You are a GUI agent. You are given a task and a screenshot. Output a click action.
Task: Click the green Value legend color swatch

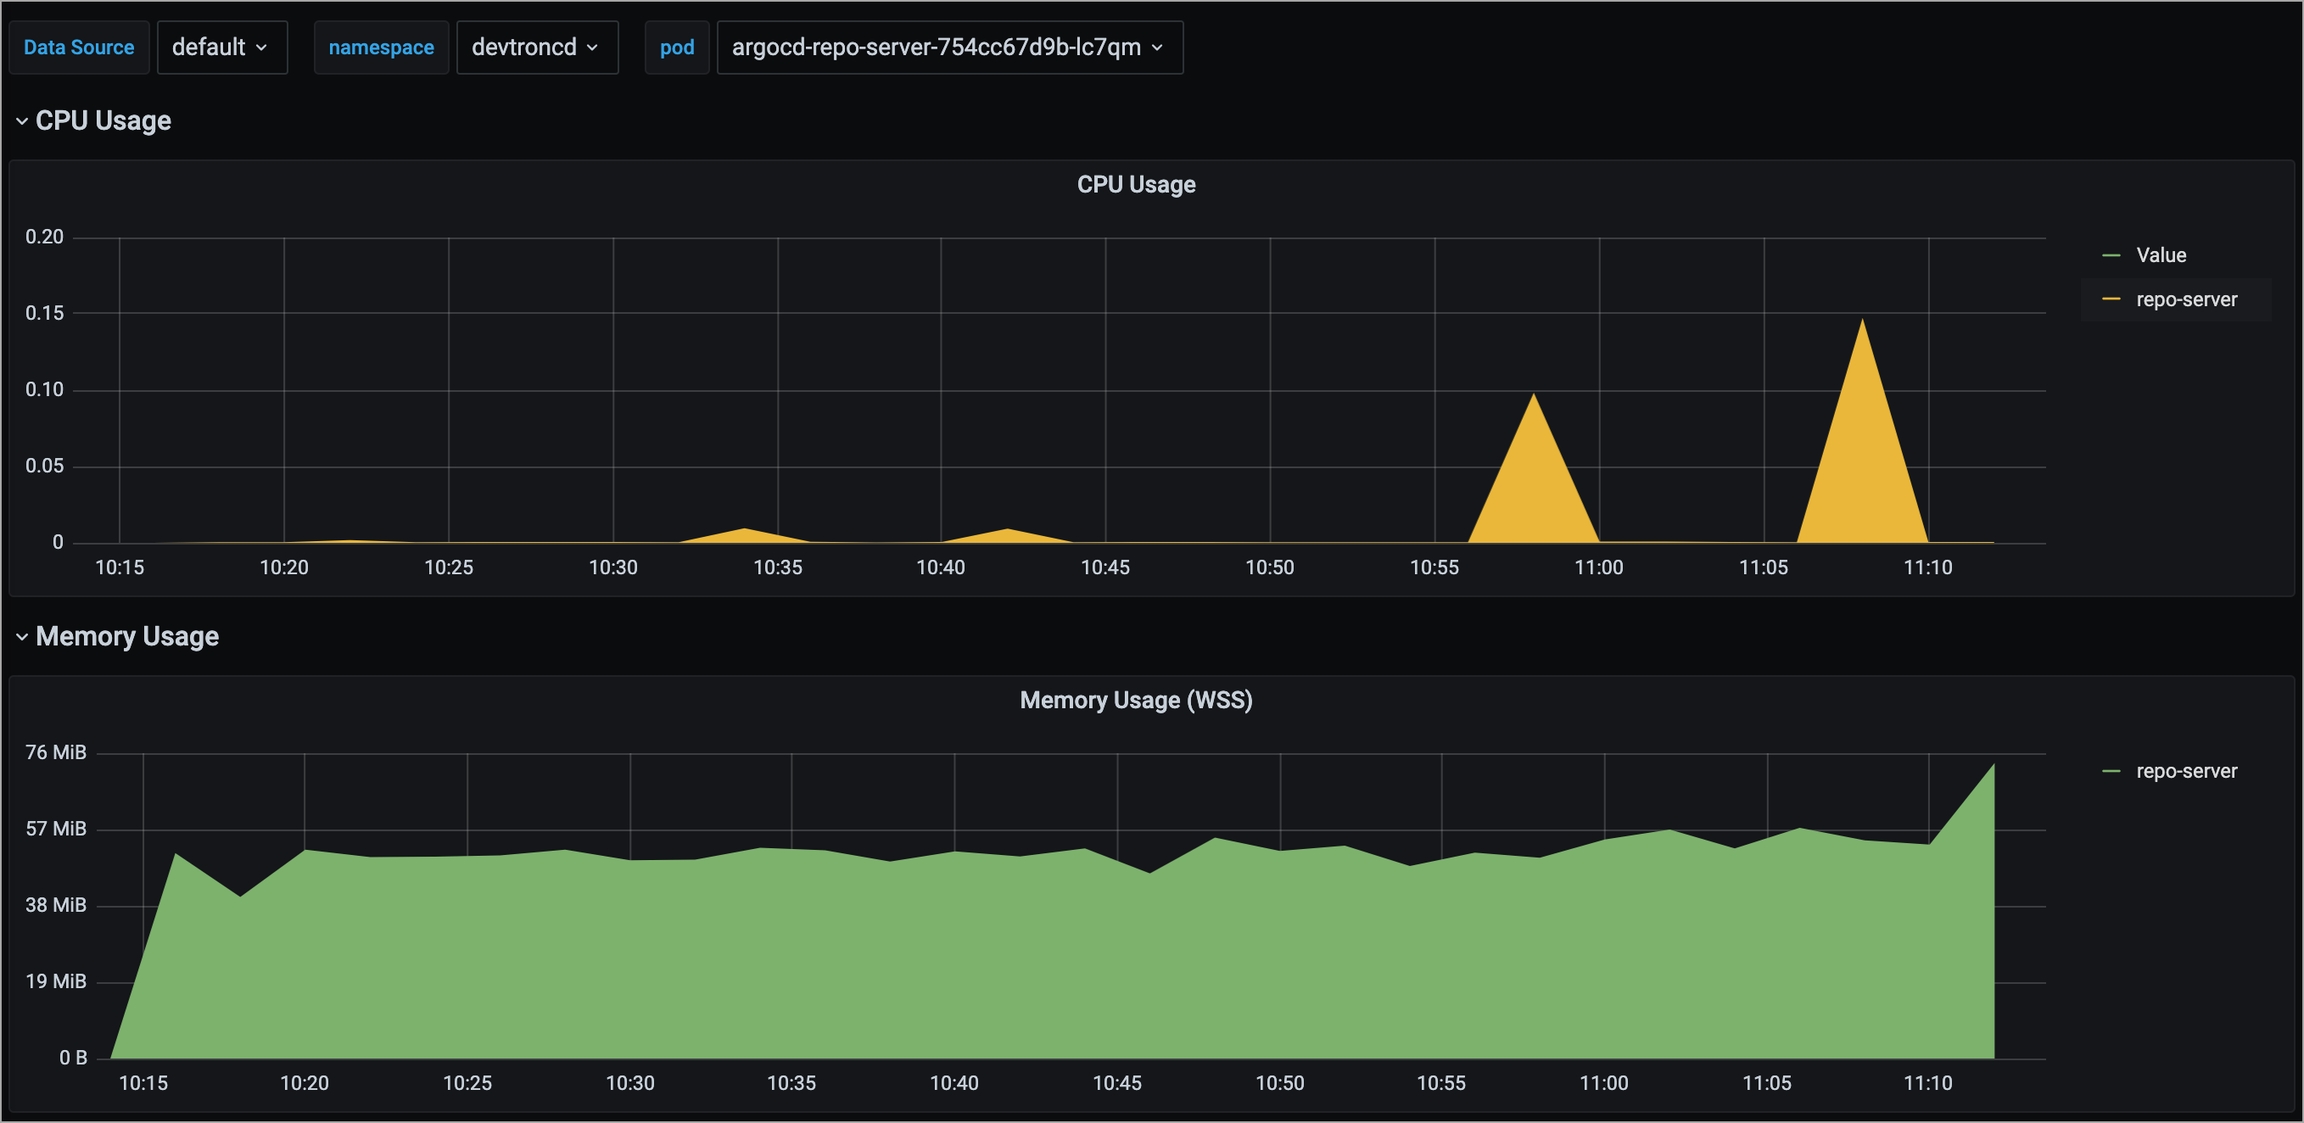coord(2111,255)
